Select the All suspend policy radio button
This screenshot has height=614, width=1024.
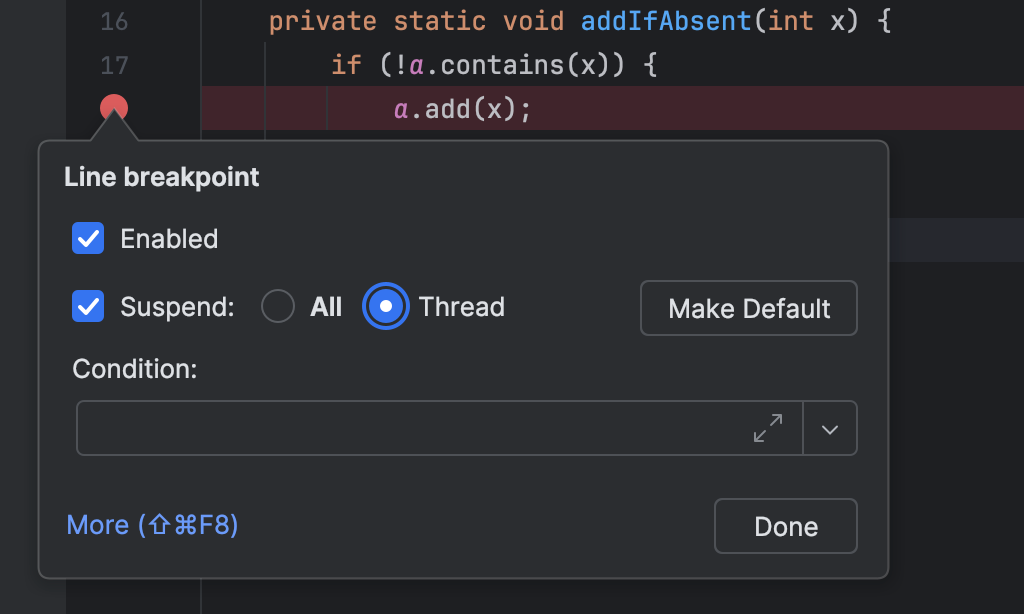pyautogui.click(x=278, y=307)
